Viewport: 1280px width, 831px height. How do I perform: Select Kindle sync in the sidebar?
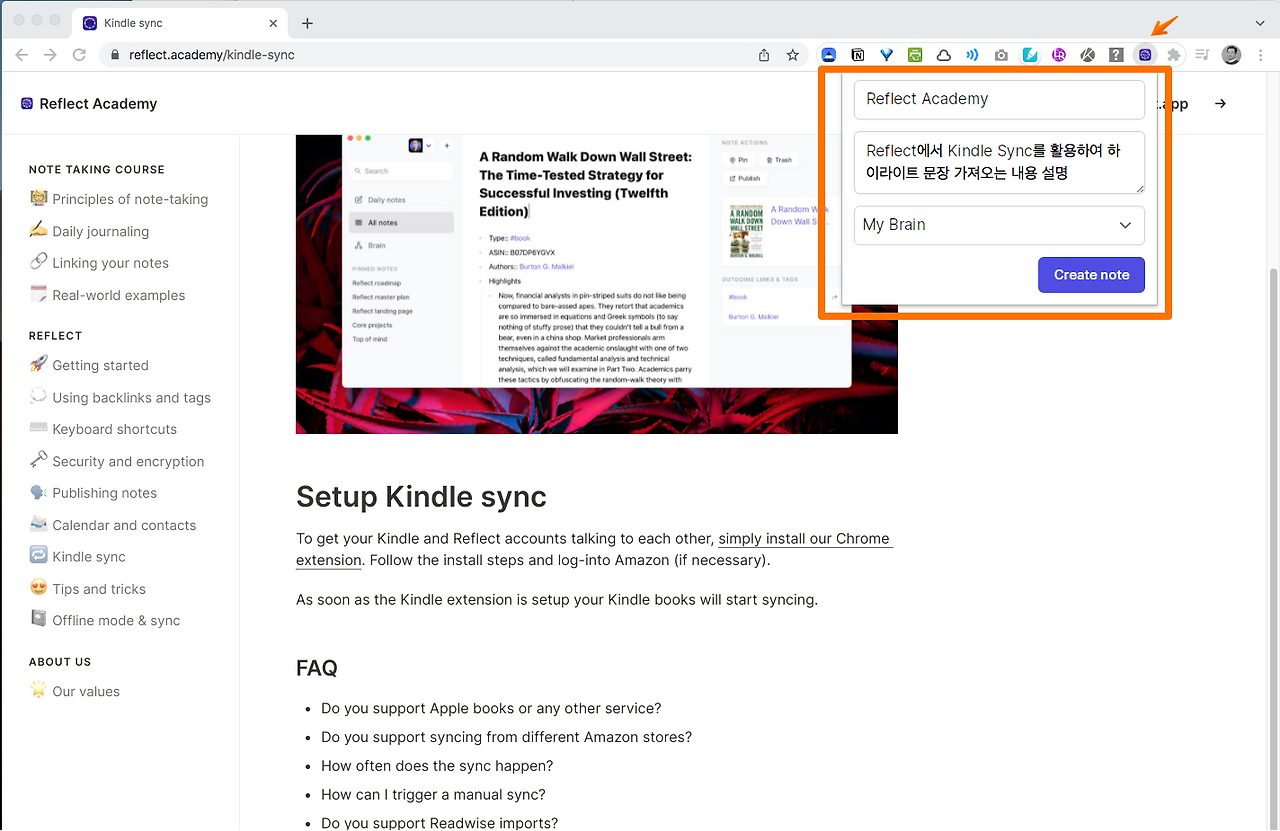pos(78,557)
